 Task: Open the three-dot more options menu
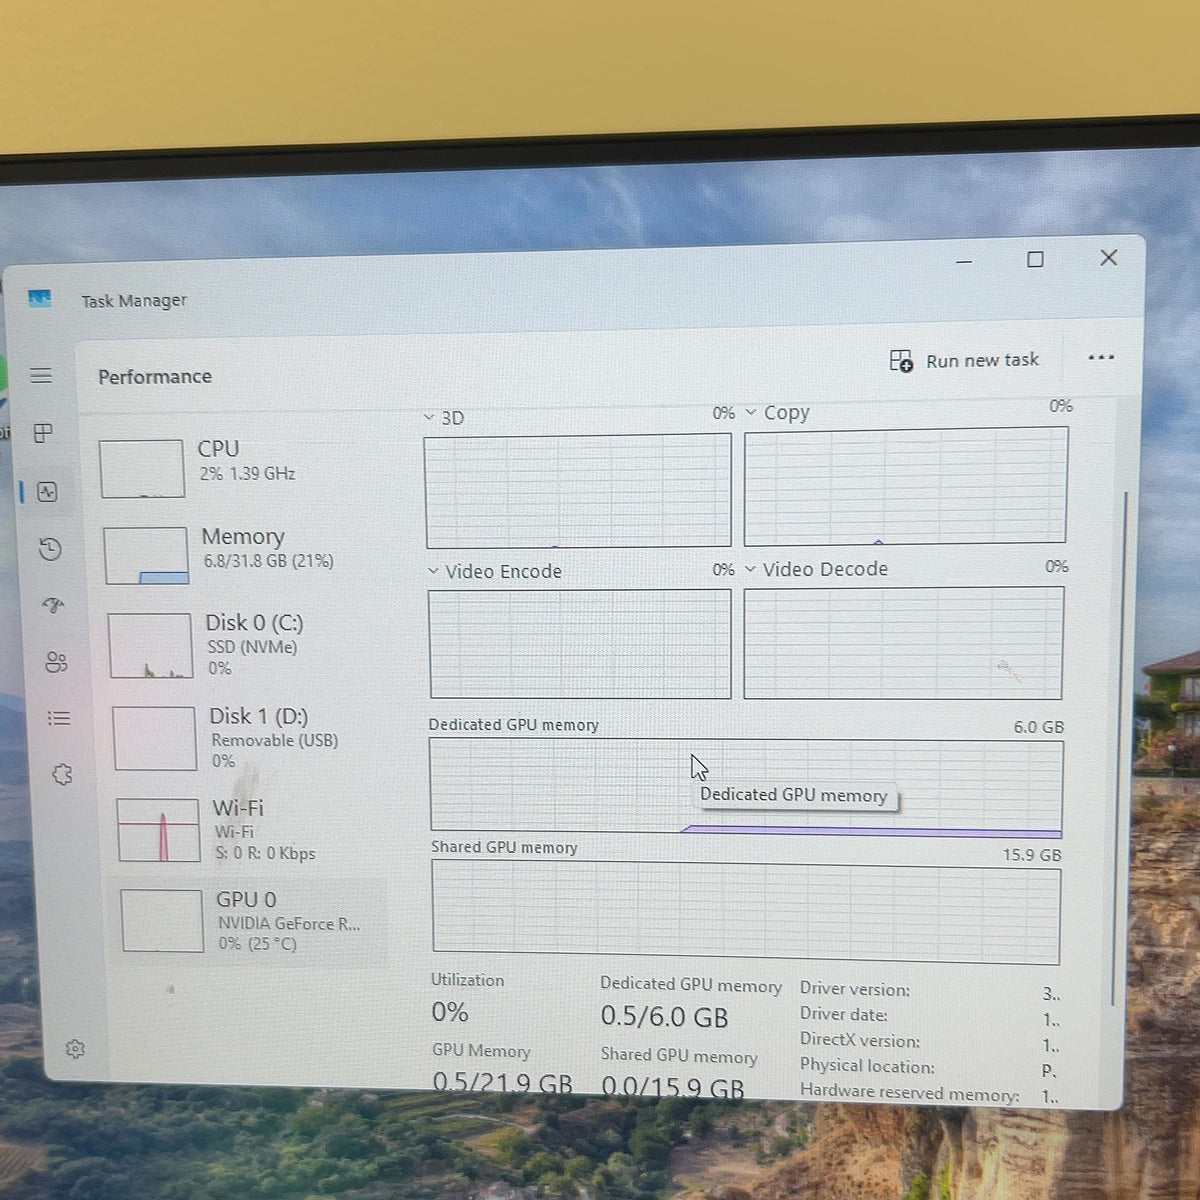1101,358
